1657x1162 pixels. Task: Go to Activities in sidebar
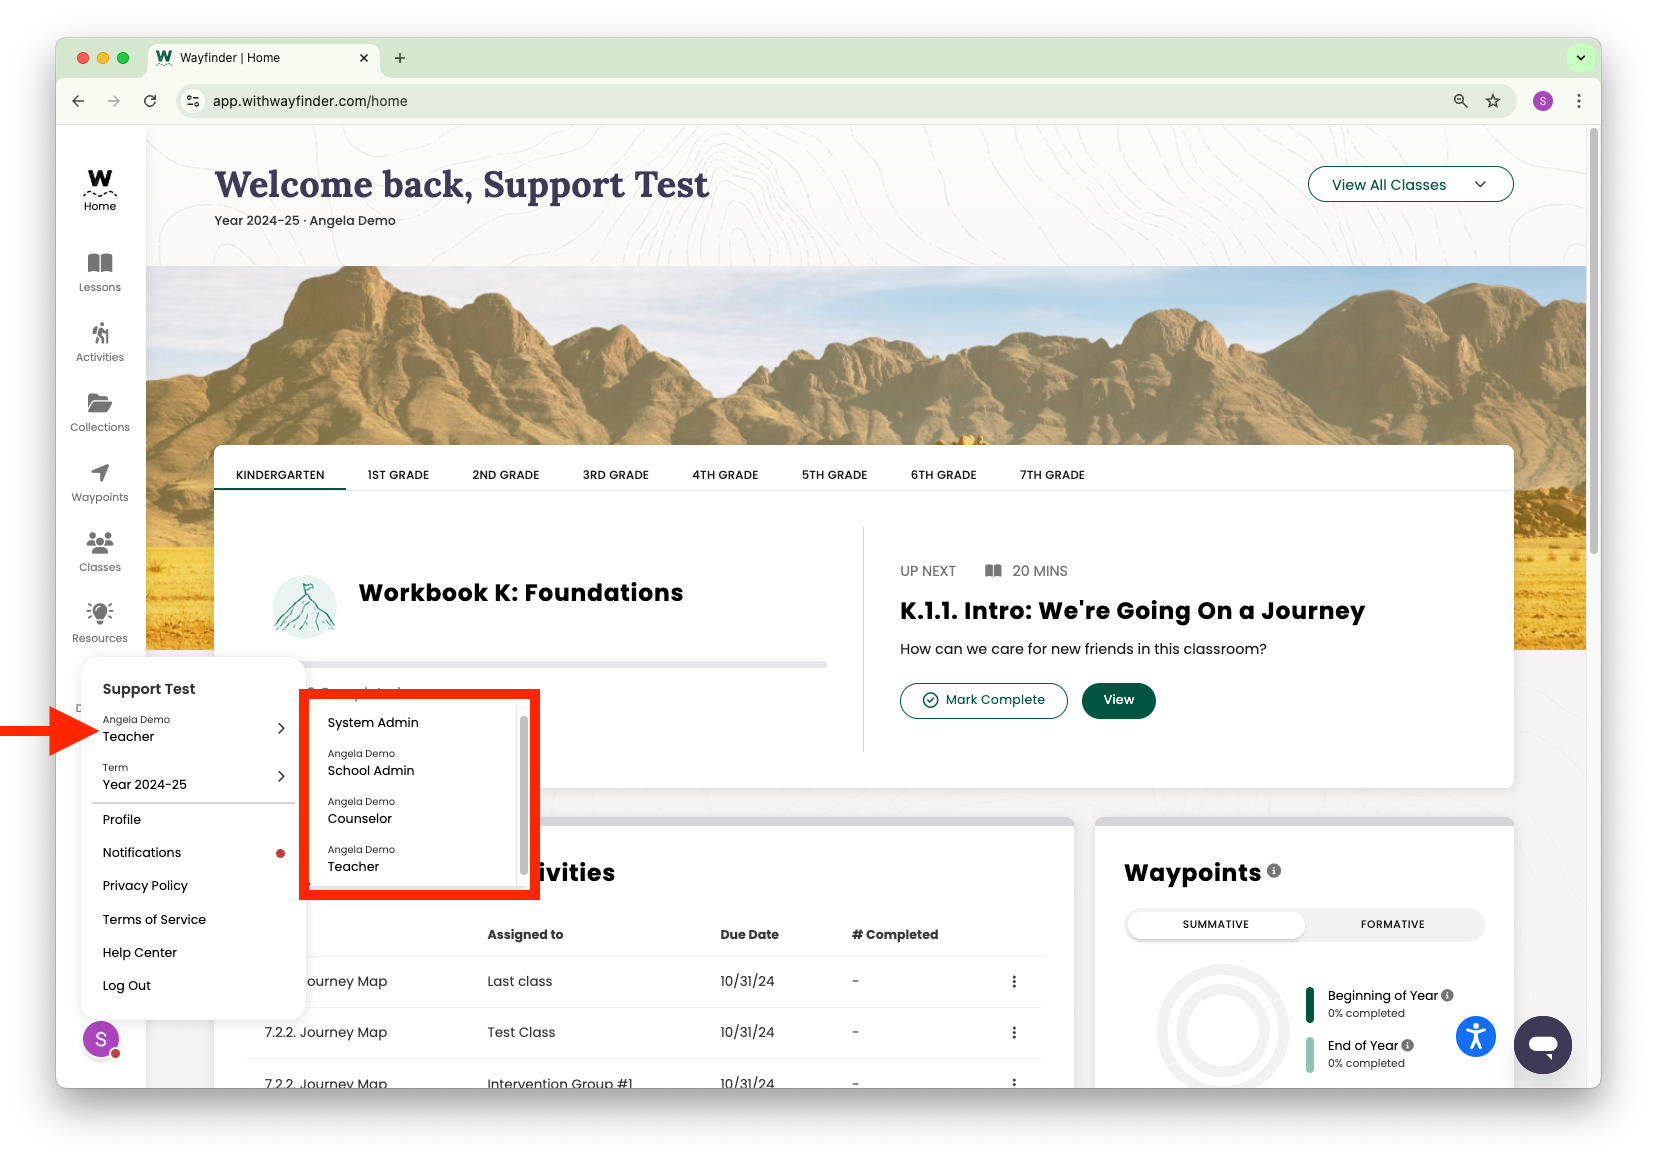point(100,342)
